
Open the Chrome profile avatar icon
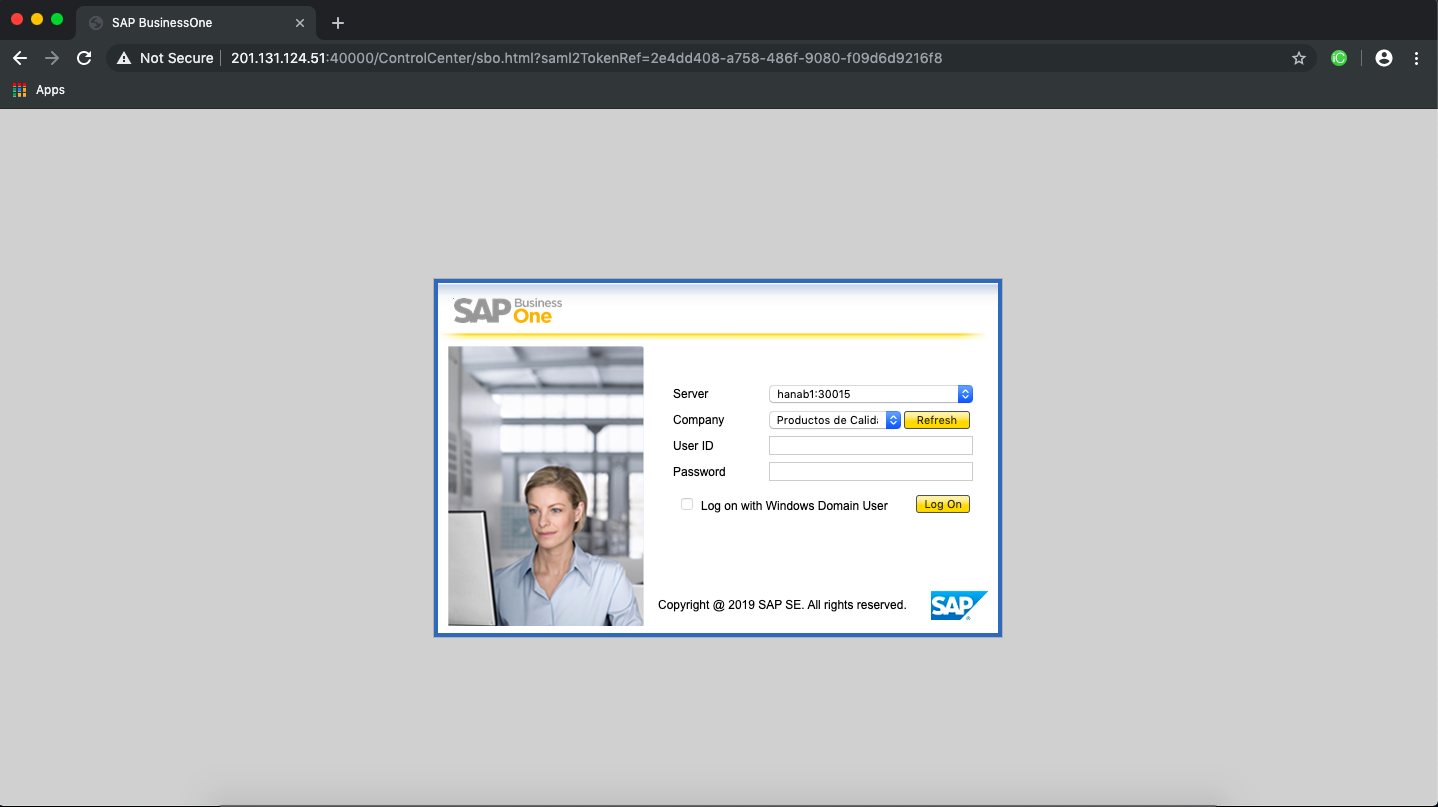point(1384,58)
